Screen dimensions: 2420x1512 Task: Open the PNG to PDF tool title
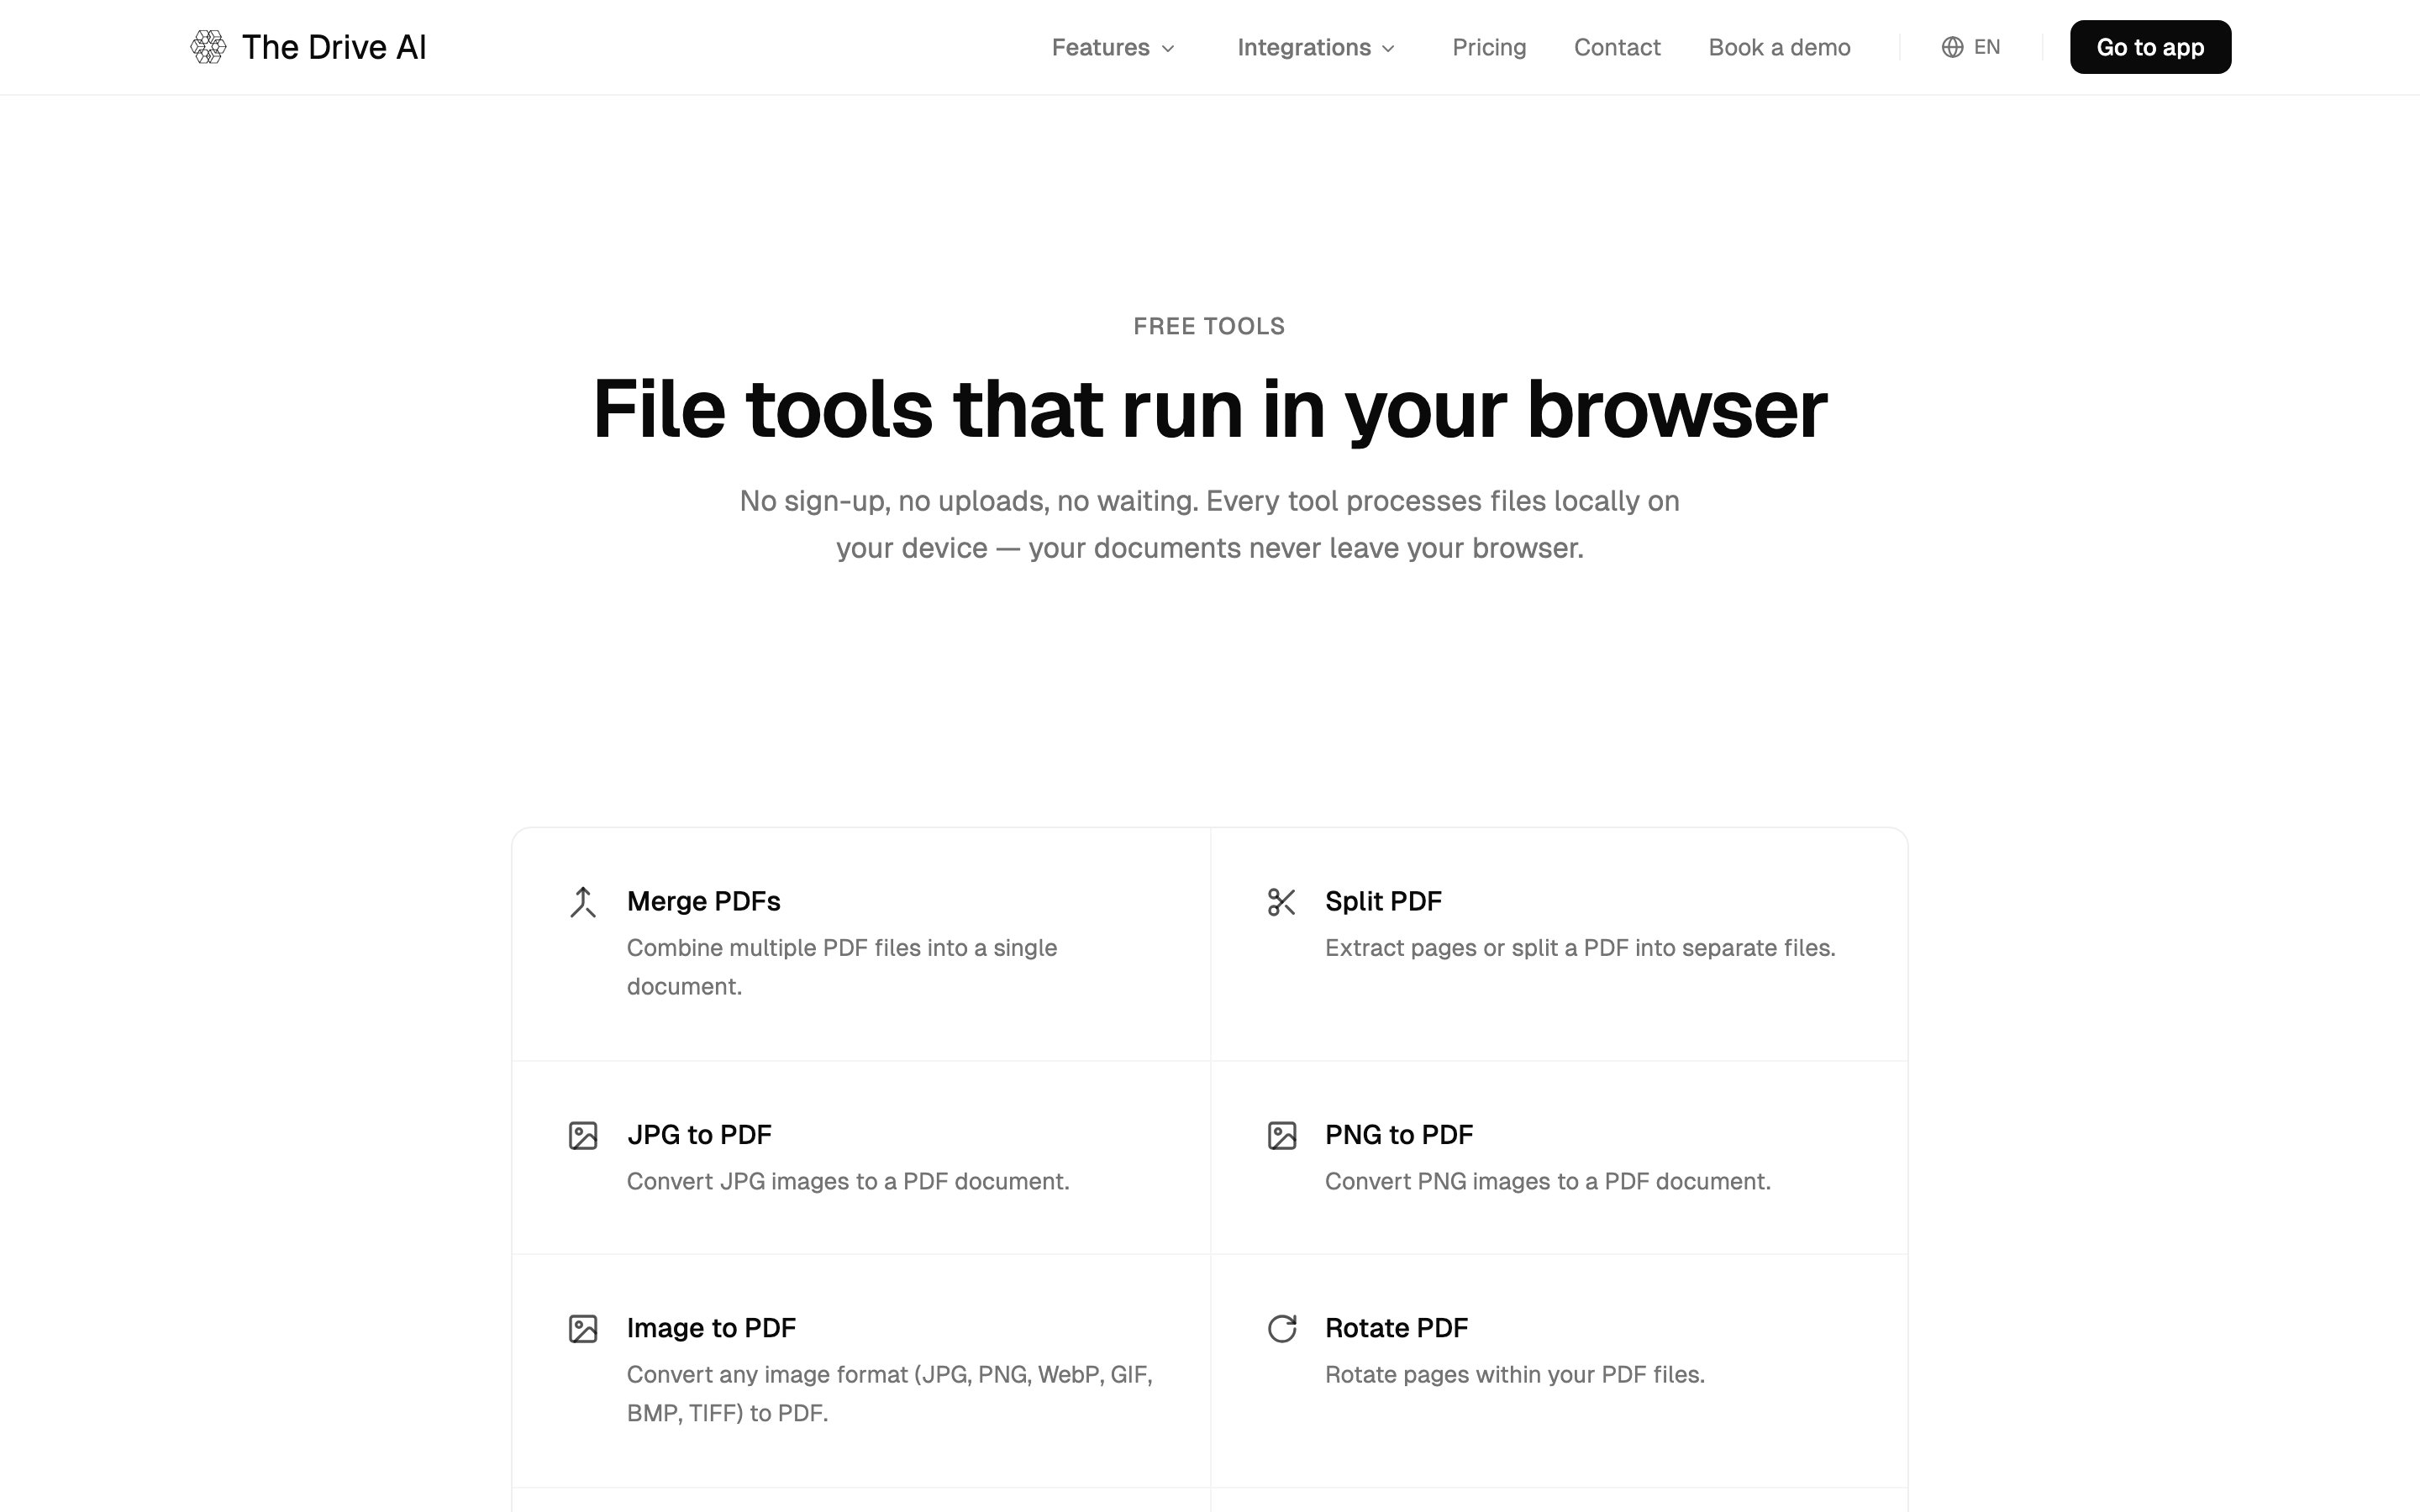click(x=1398, y=1135)
